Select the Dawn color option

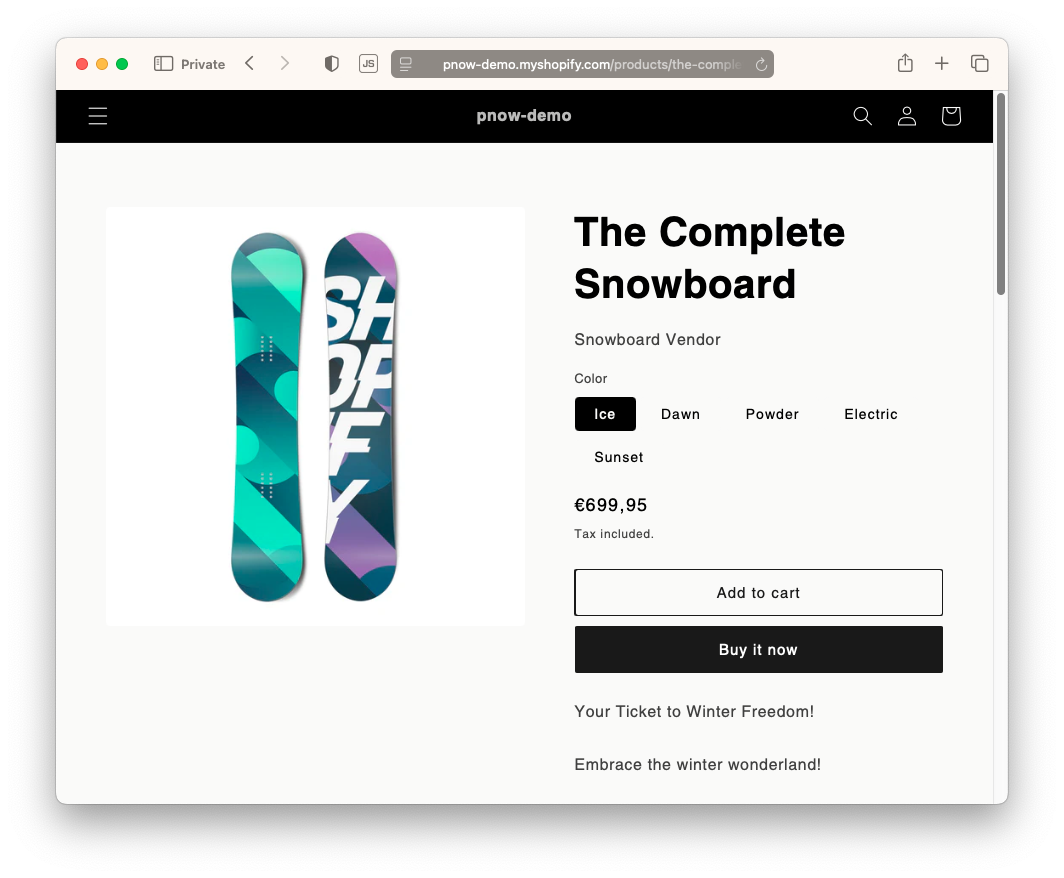pyautogui.click(x=680, y=414)
